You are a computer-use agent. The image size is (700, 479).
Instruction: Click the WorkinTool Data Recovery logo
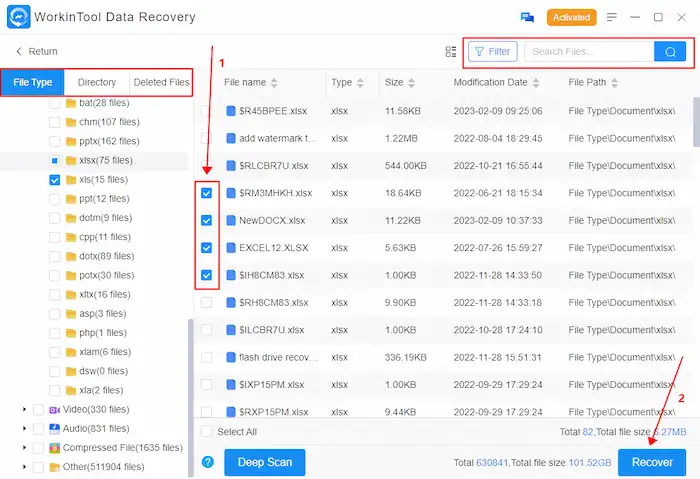pyautogui.click(x=19, y=17)
